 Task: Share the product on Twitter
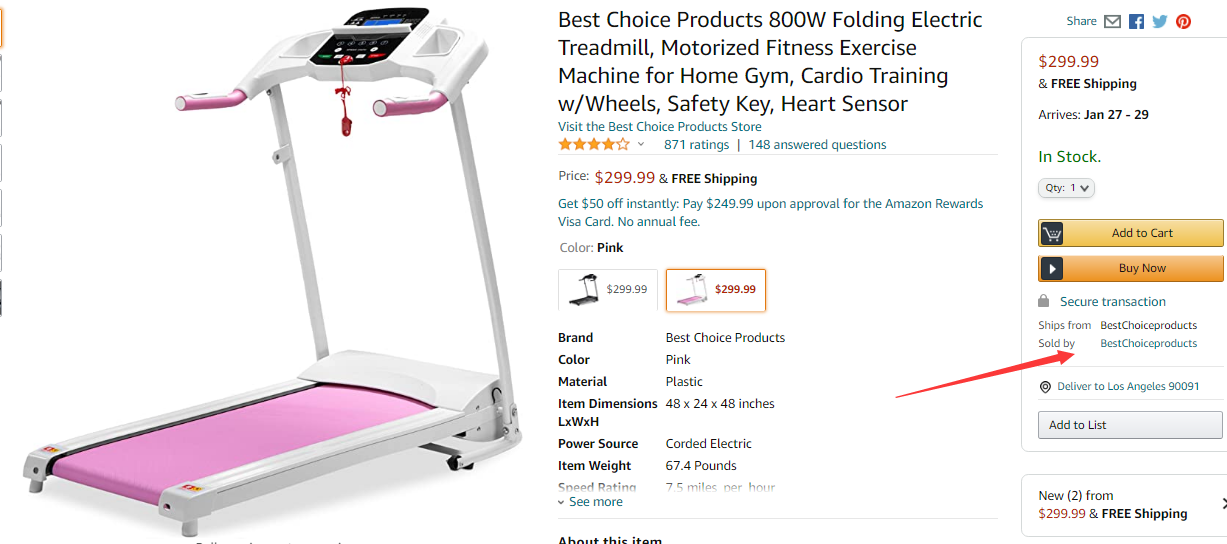click(x=1160, y=21)
